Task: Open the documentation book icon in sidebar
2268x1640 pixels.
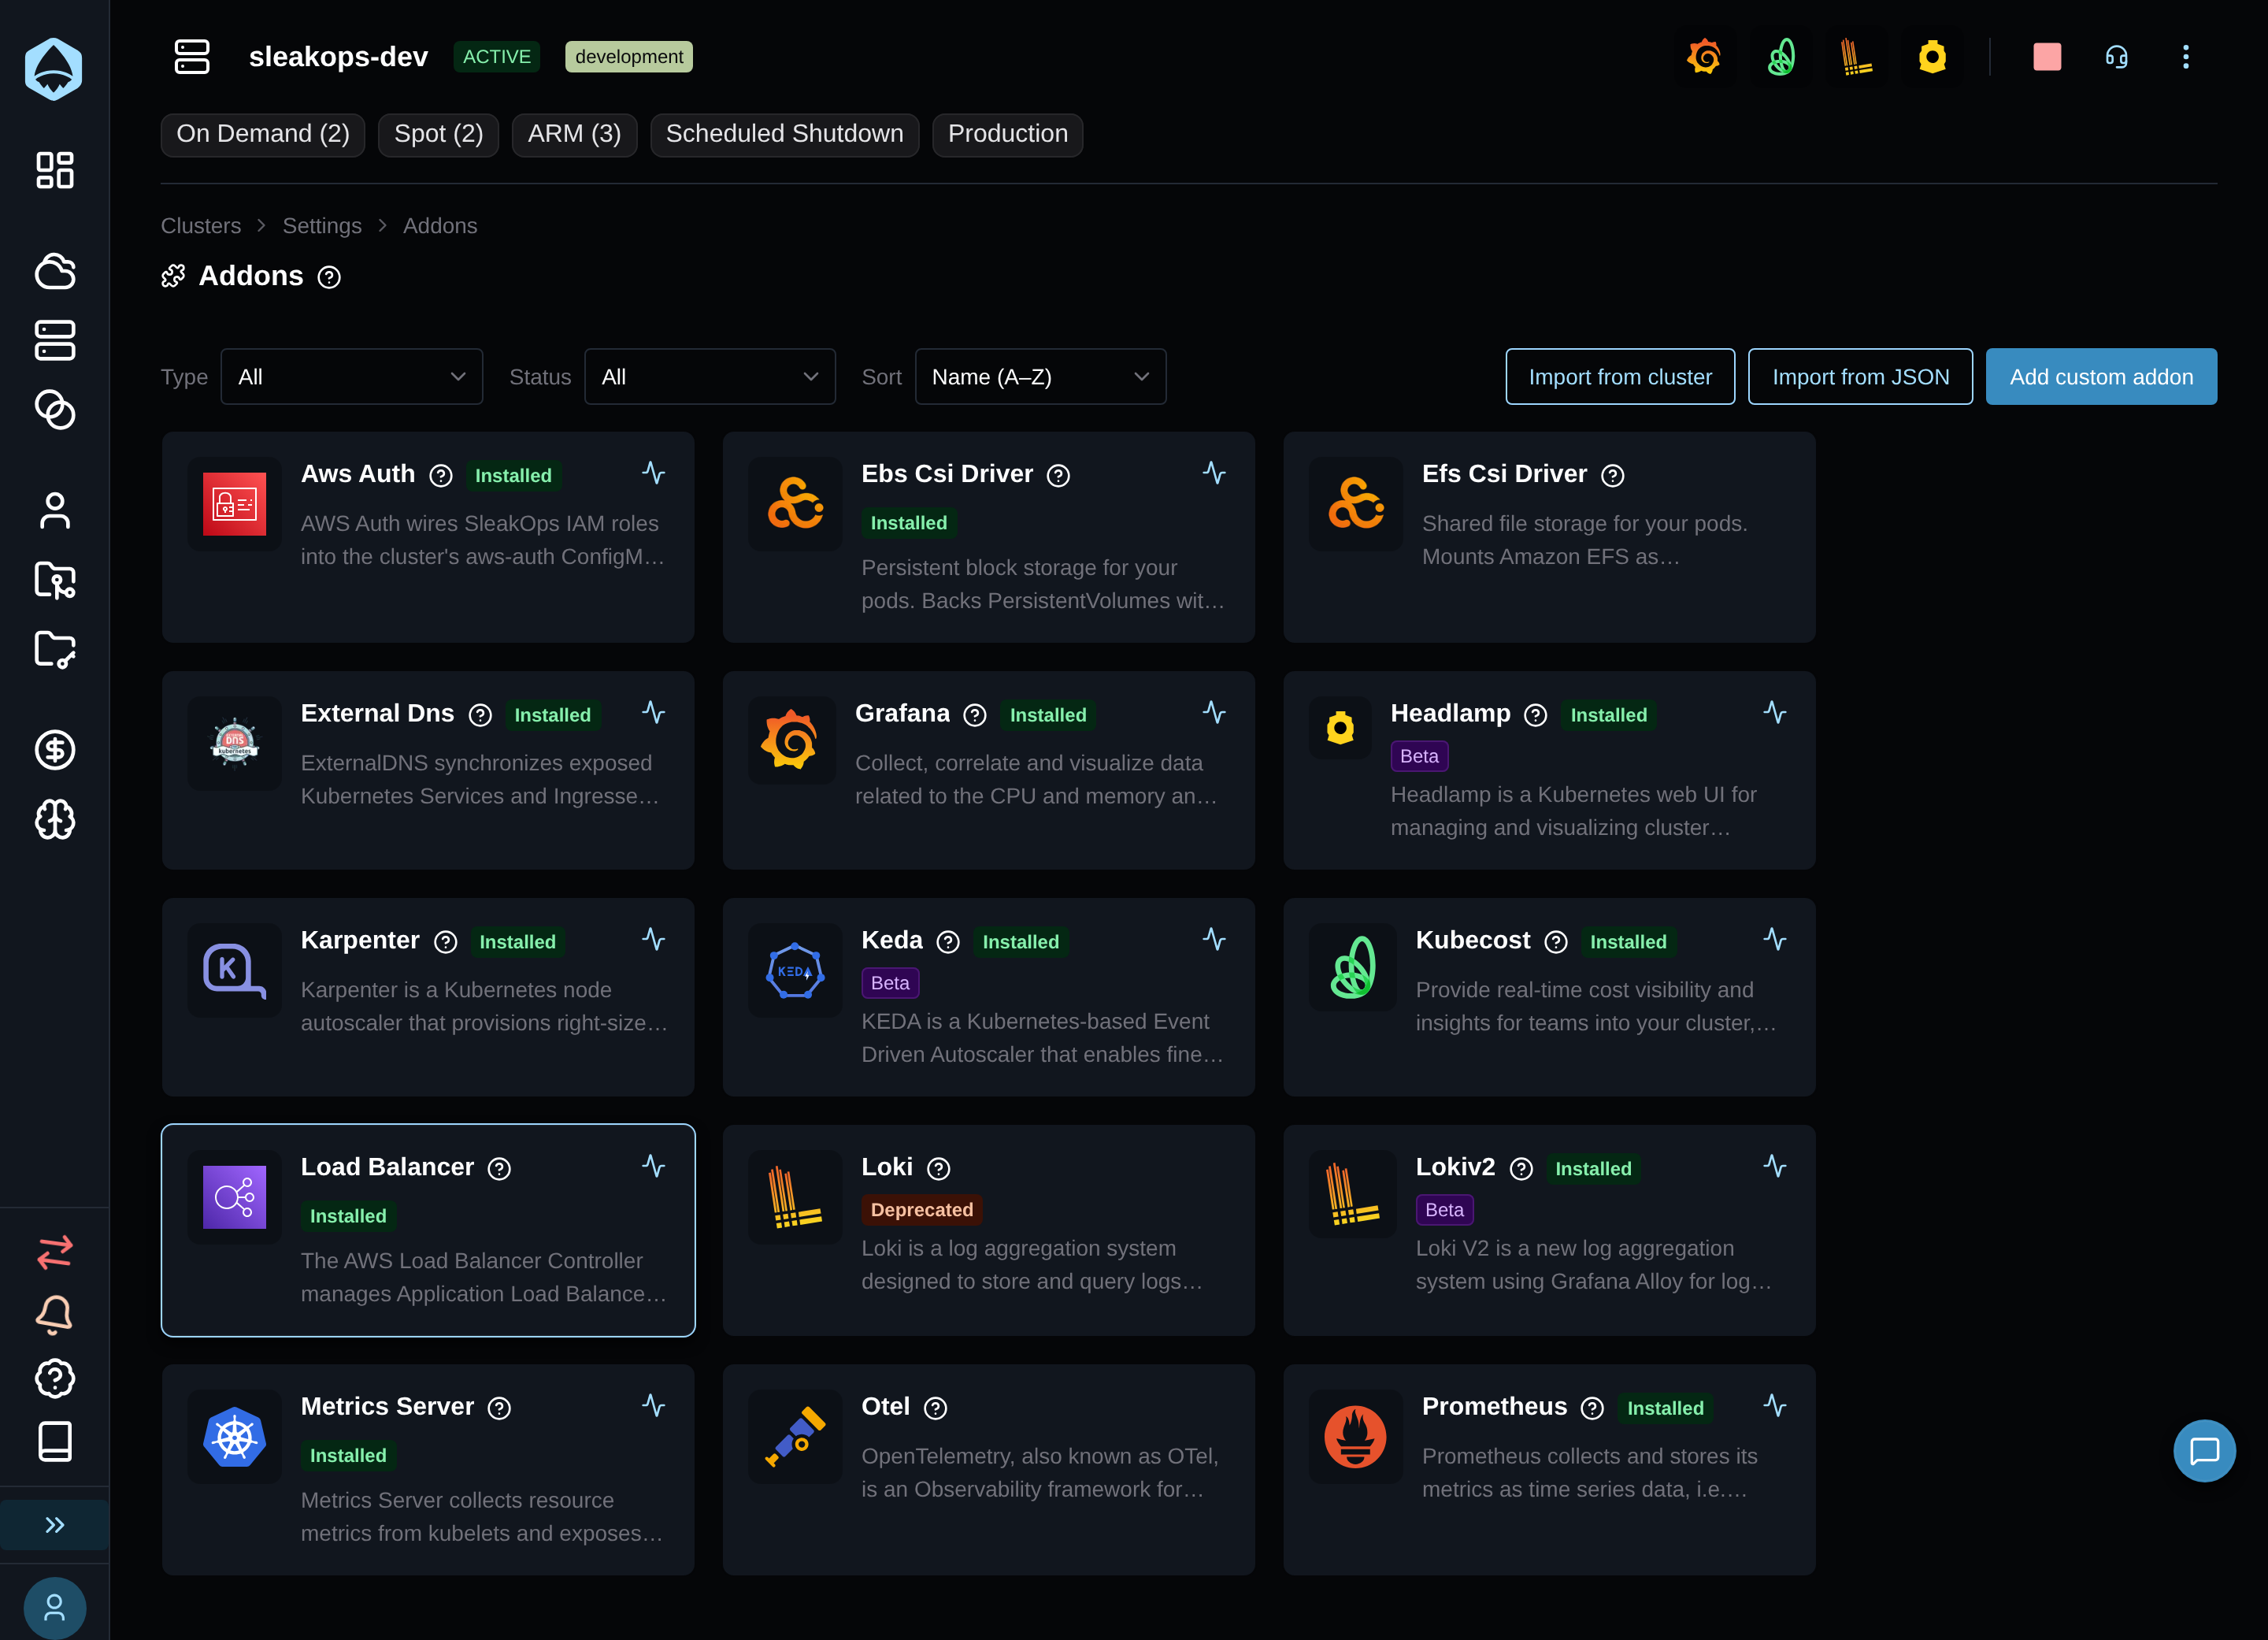Action: click(55, 1442)
